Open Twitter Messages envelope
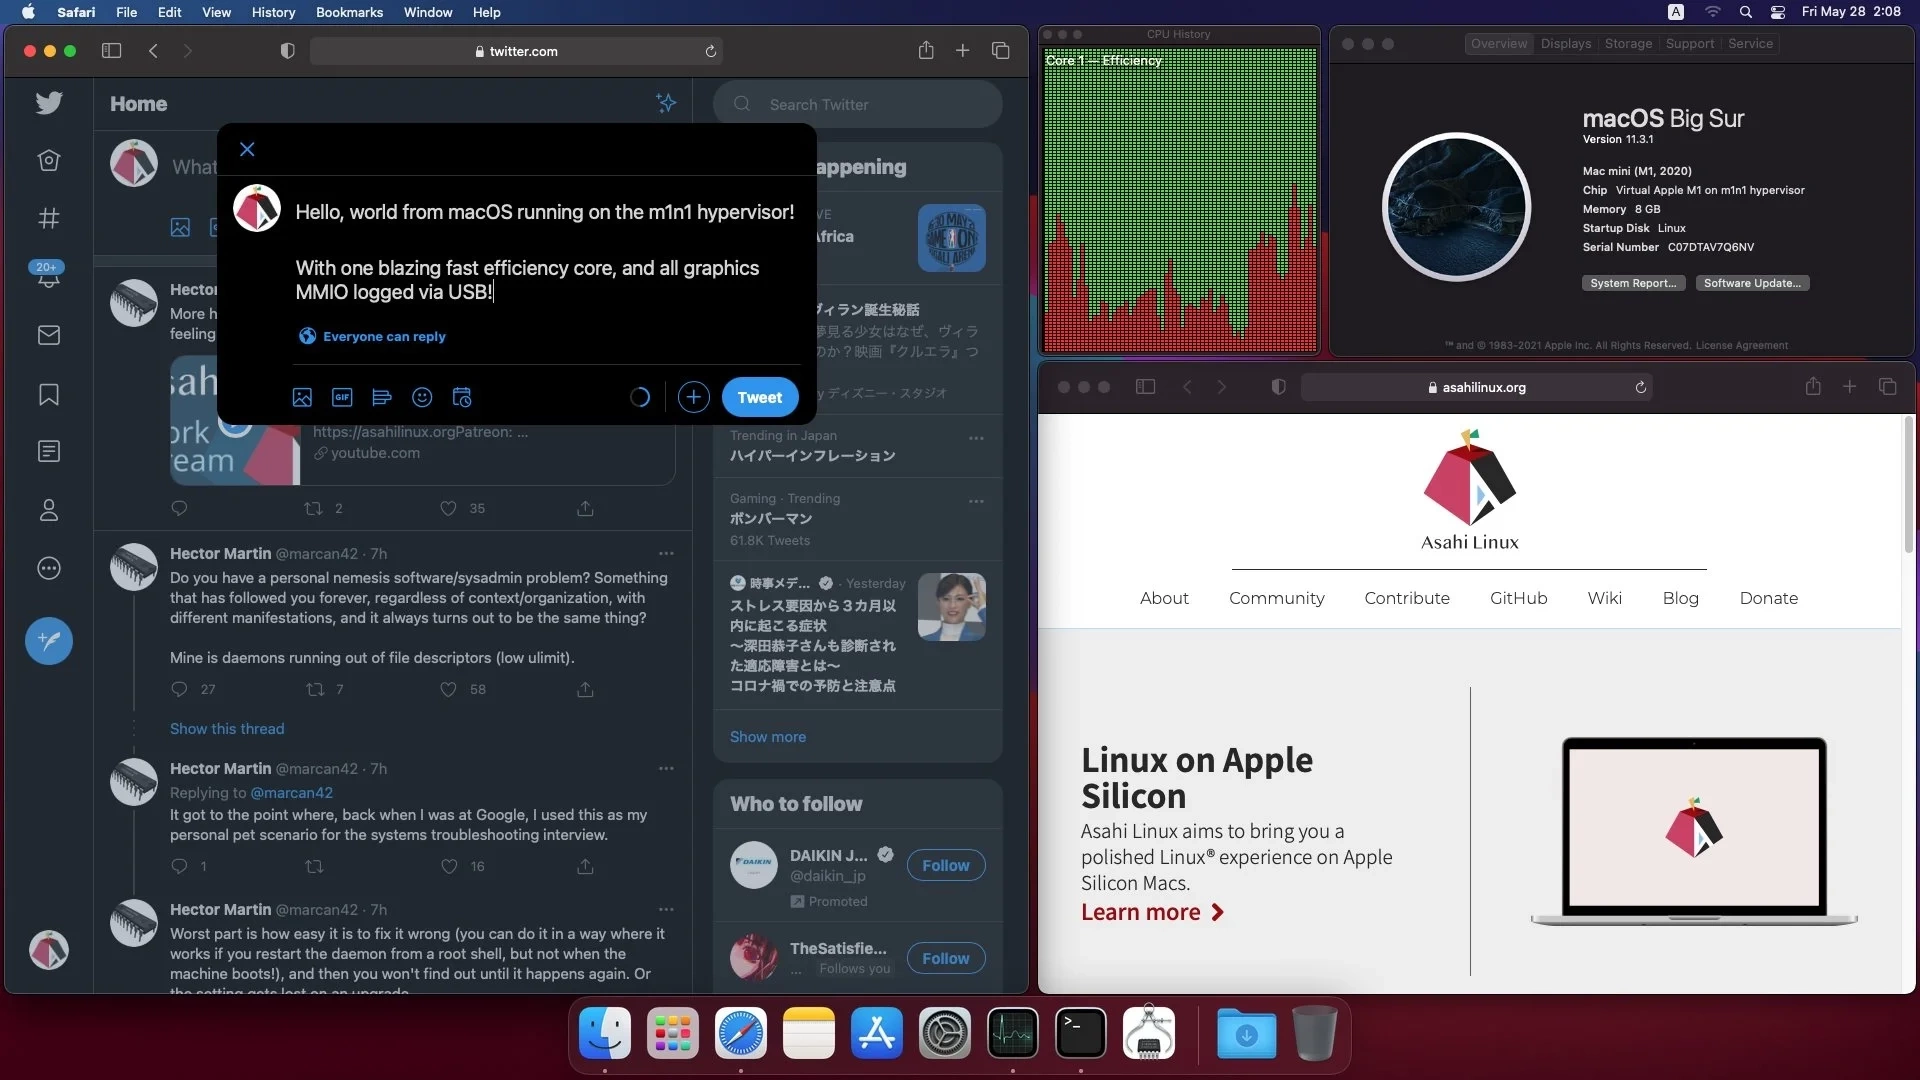1920x1080 pixels. pyautogui.click(x=48, y=335)
